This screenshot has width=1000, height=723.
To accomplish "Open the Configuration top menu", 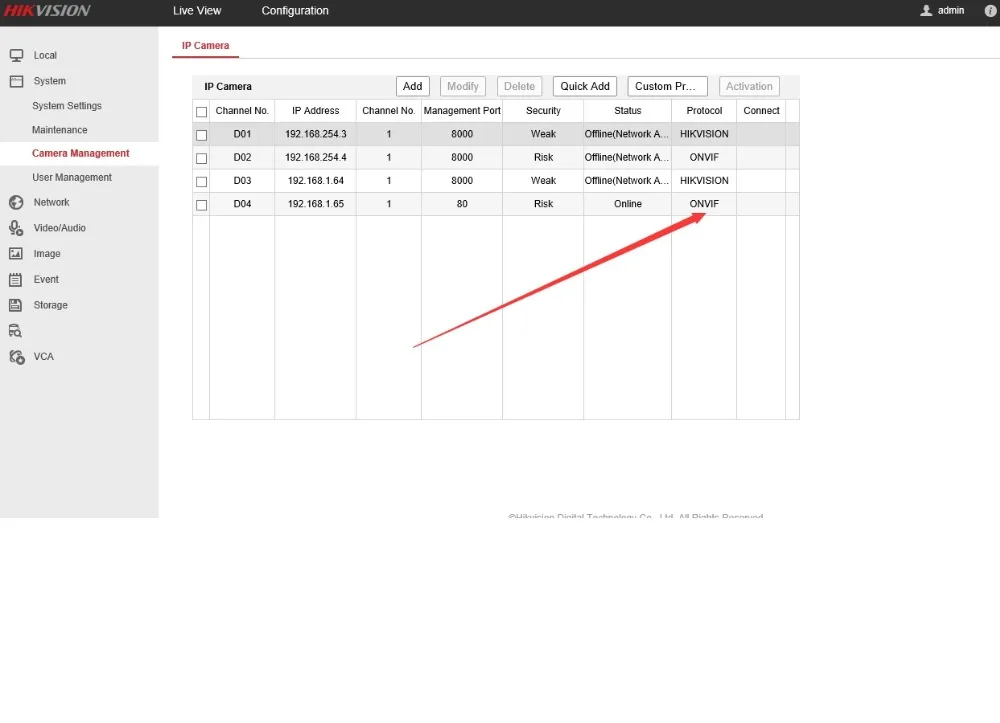I will point(295,11).
